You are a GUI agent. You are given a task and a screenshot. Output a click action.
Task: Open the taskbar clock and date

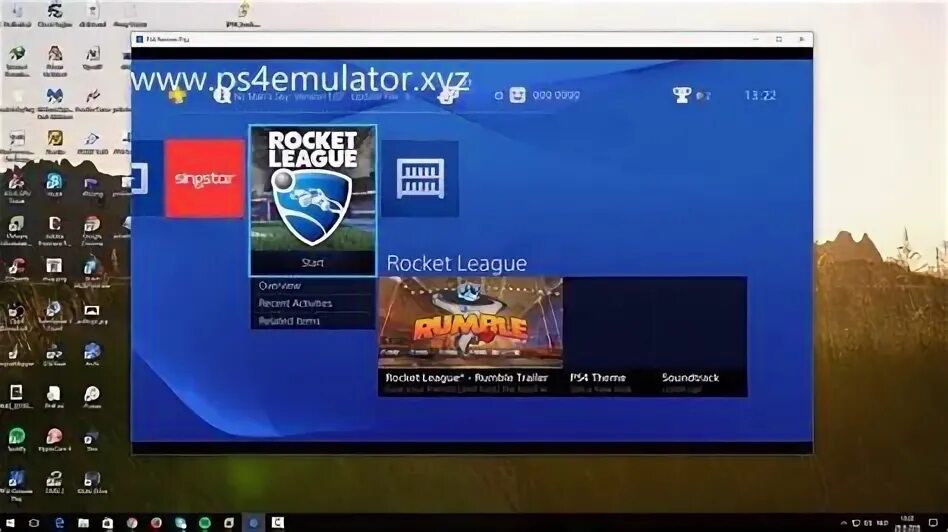click(907, 523)
